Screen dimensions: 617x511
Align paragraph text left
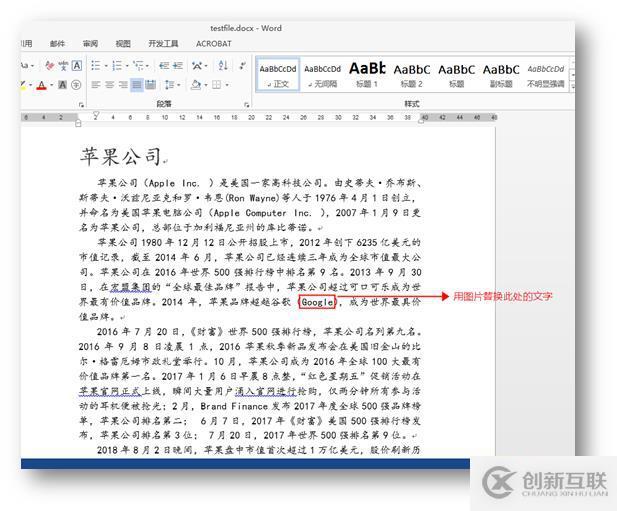(x=96, y=85)
